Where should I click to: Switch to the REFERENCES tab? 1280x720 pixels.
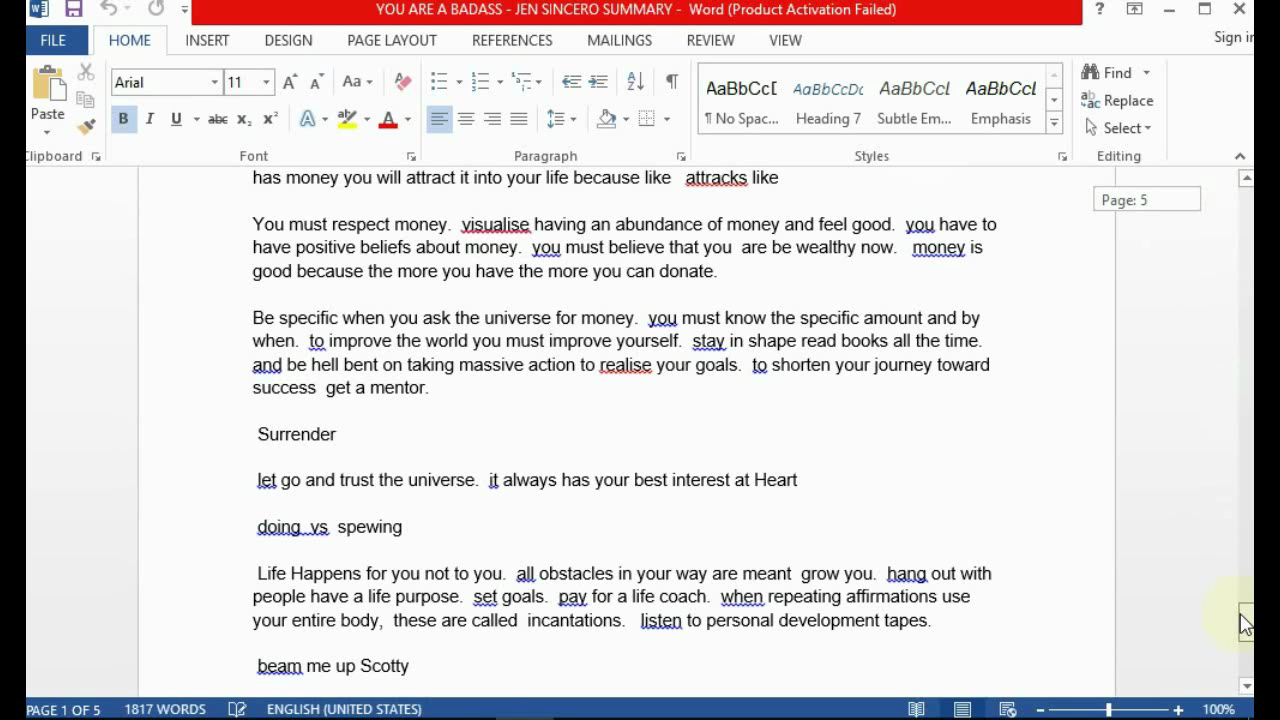512,40
